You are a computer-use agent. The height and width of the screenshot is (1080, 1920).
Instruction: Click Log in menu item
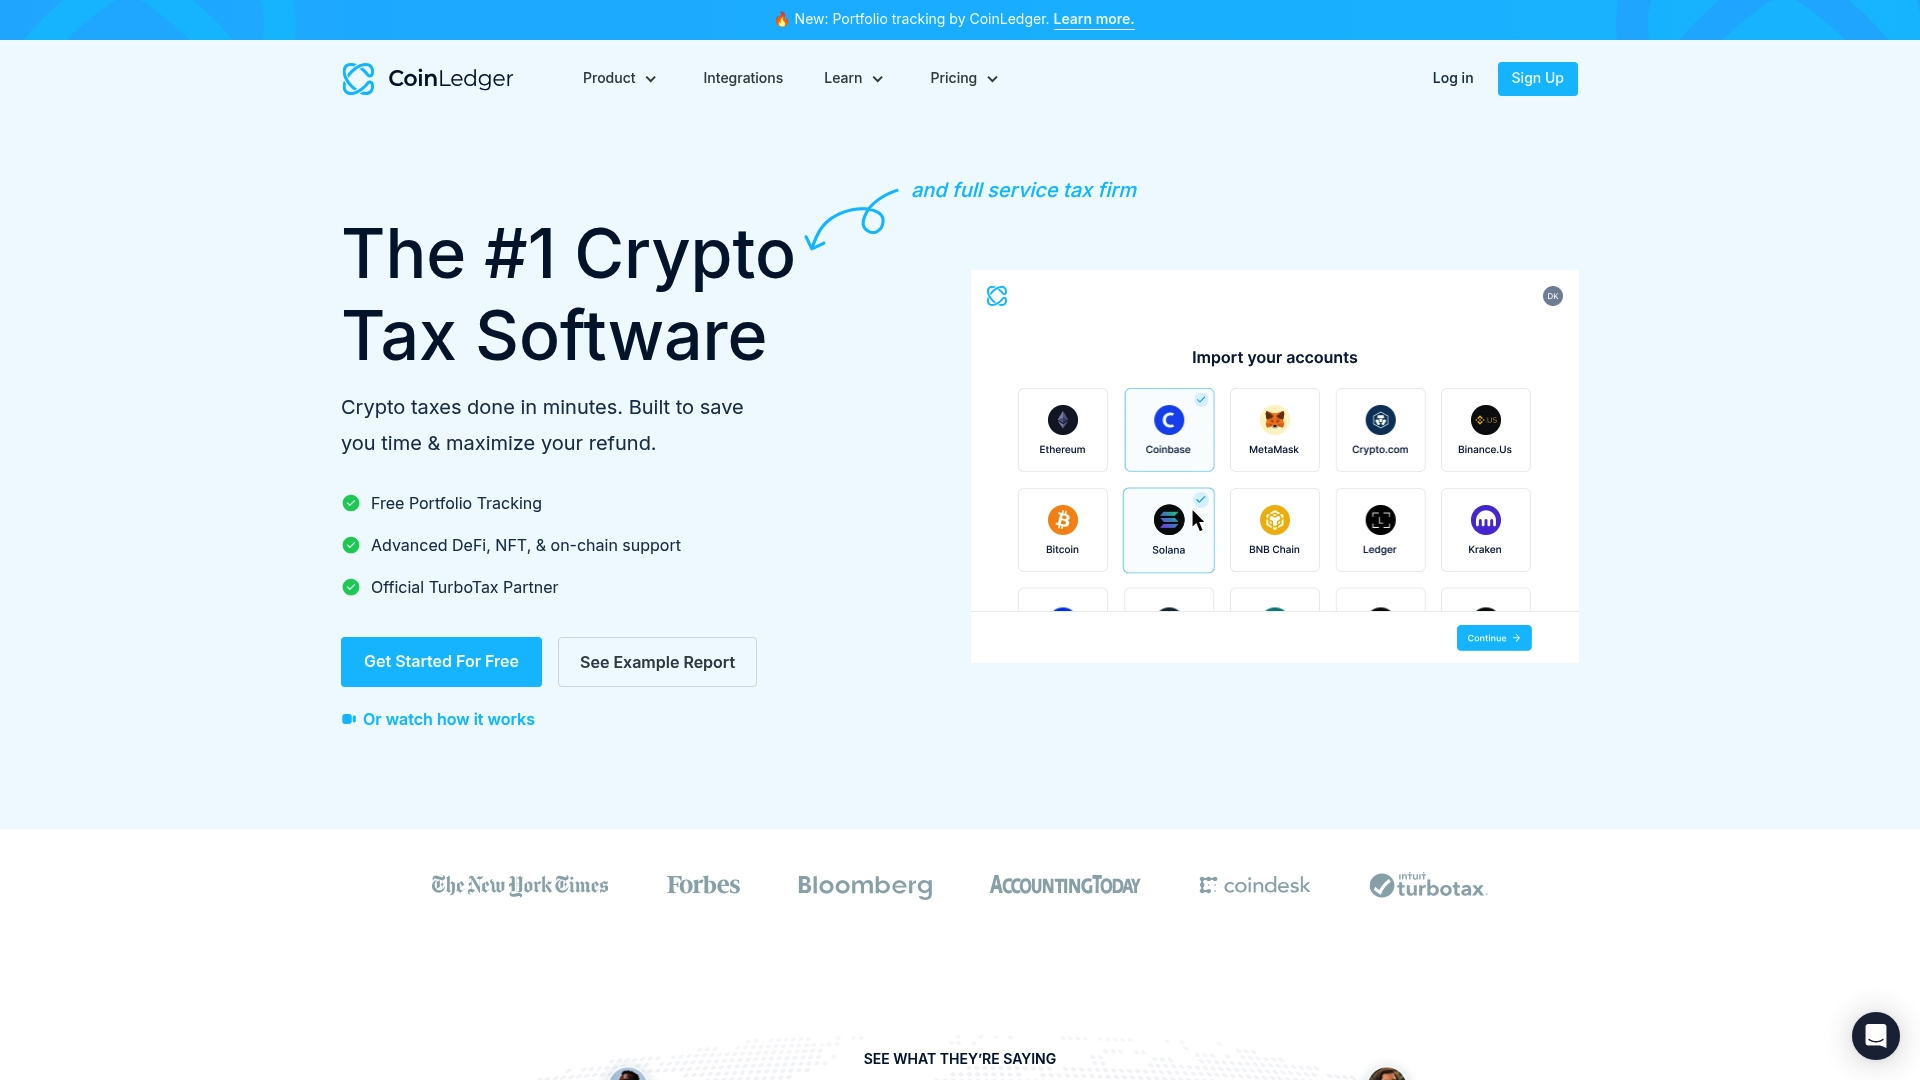pos(1452,78)
